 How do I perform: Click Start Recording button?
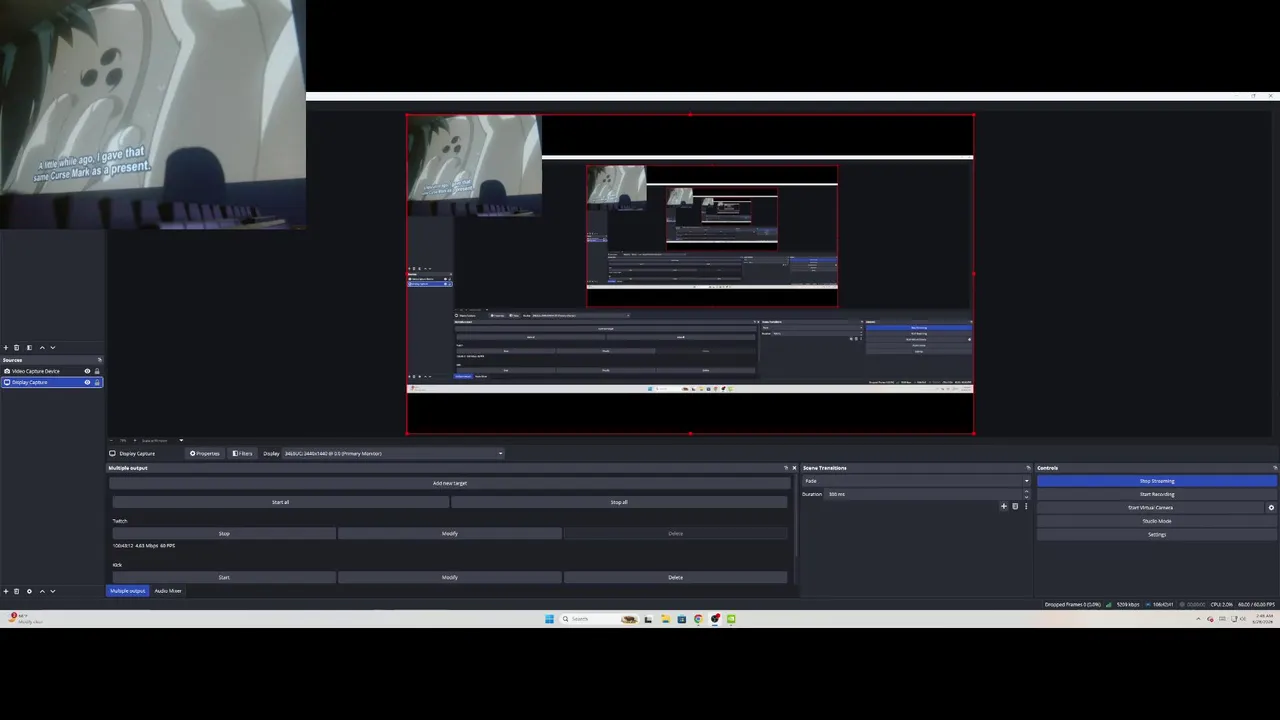pos(1157,494)
